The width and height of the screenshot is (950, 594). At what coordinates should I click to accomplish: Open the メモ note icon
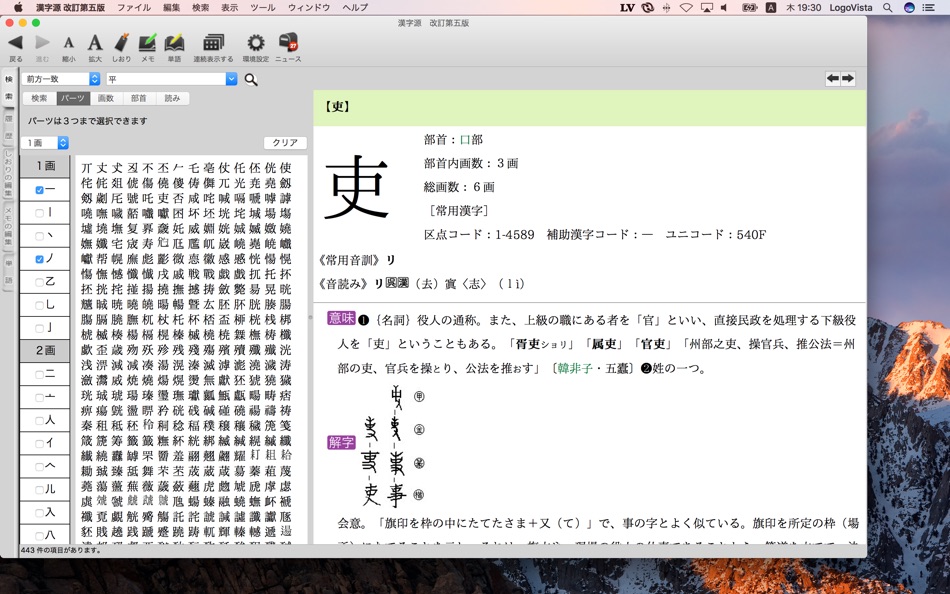click(147, 43)
